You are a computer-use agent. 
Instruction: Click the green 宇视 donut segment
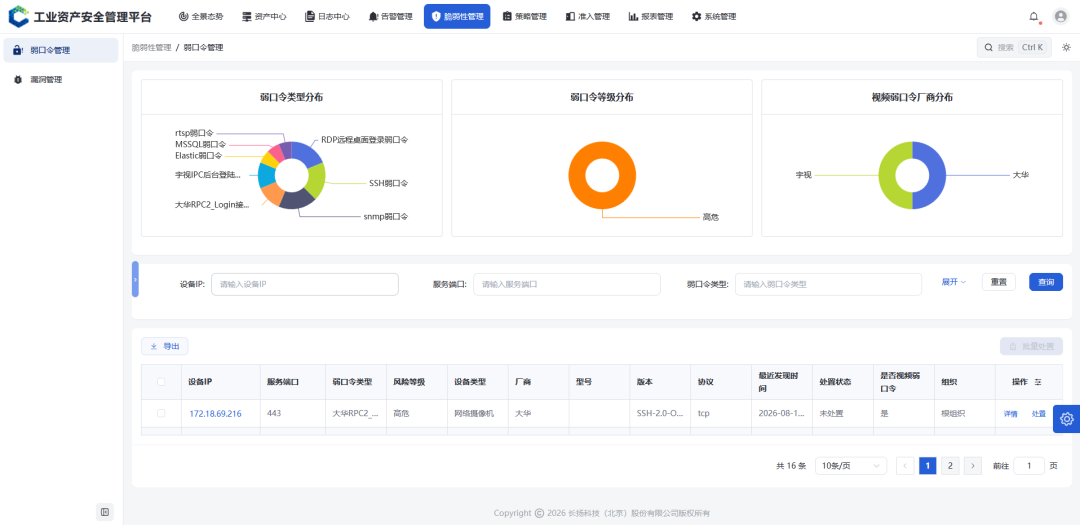pyautogui.click(x=888, y=176)
